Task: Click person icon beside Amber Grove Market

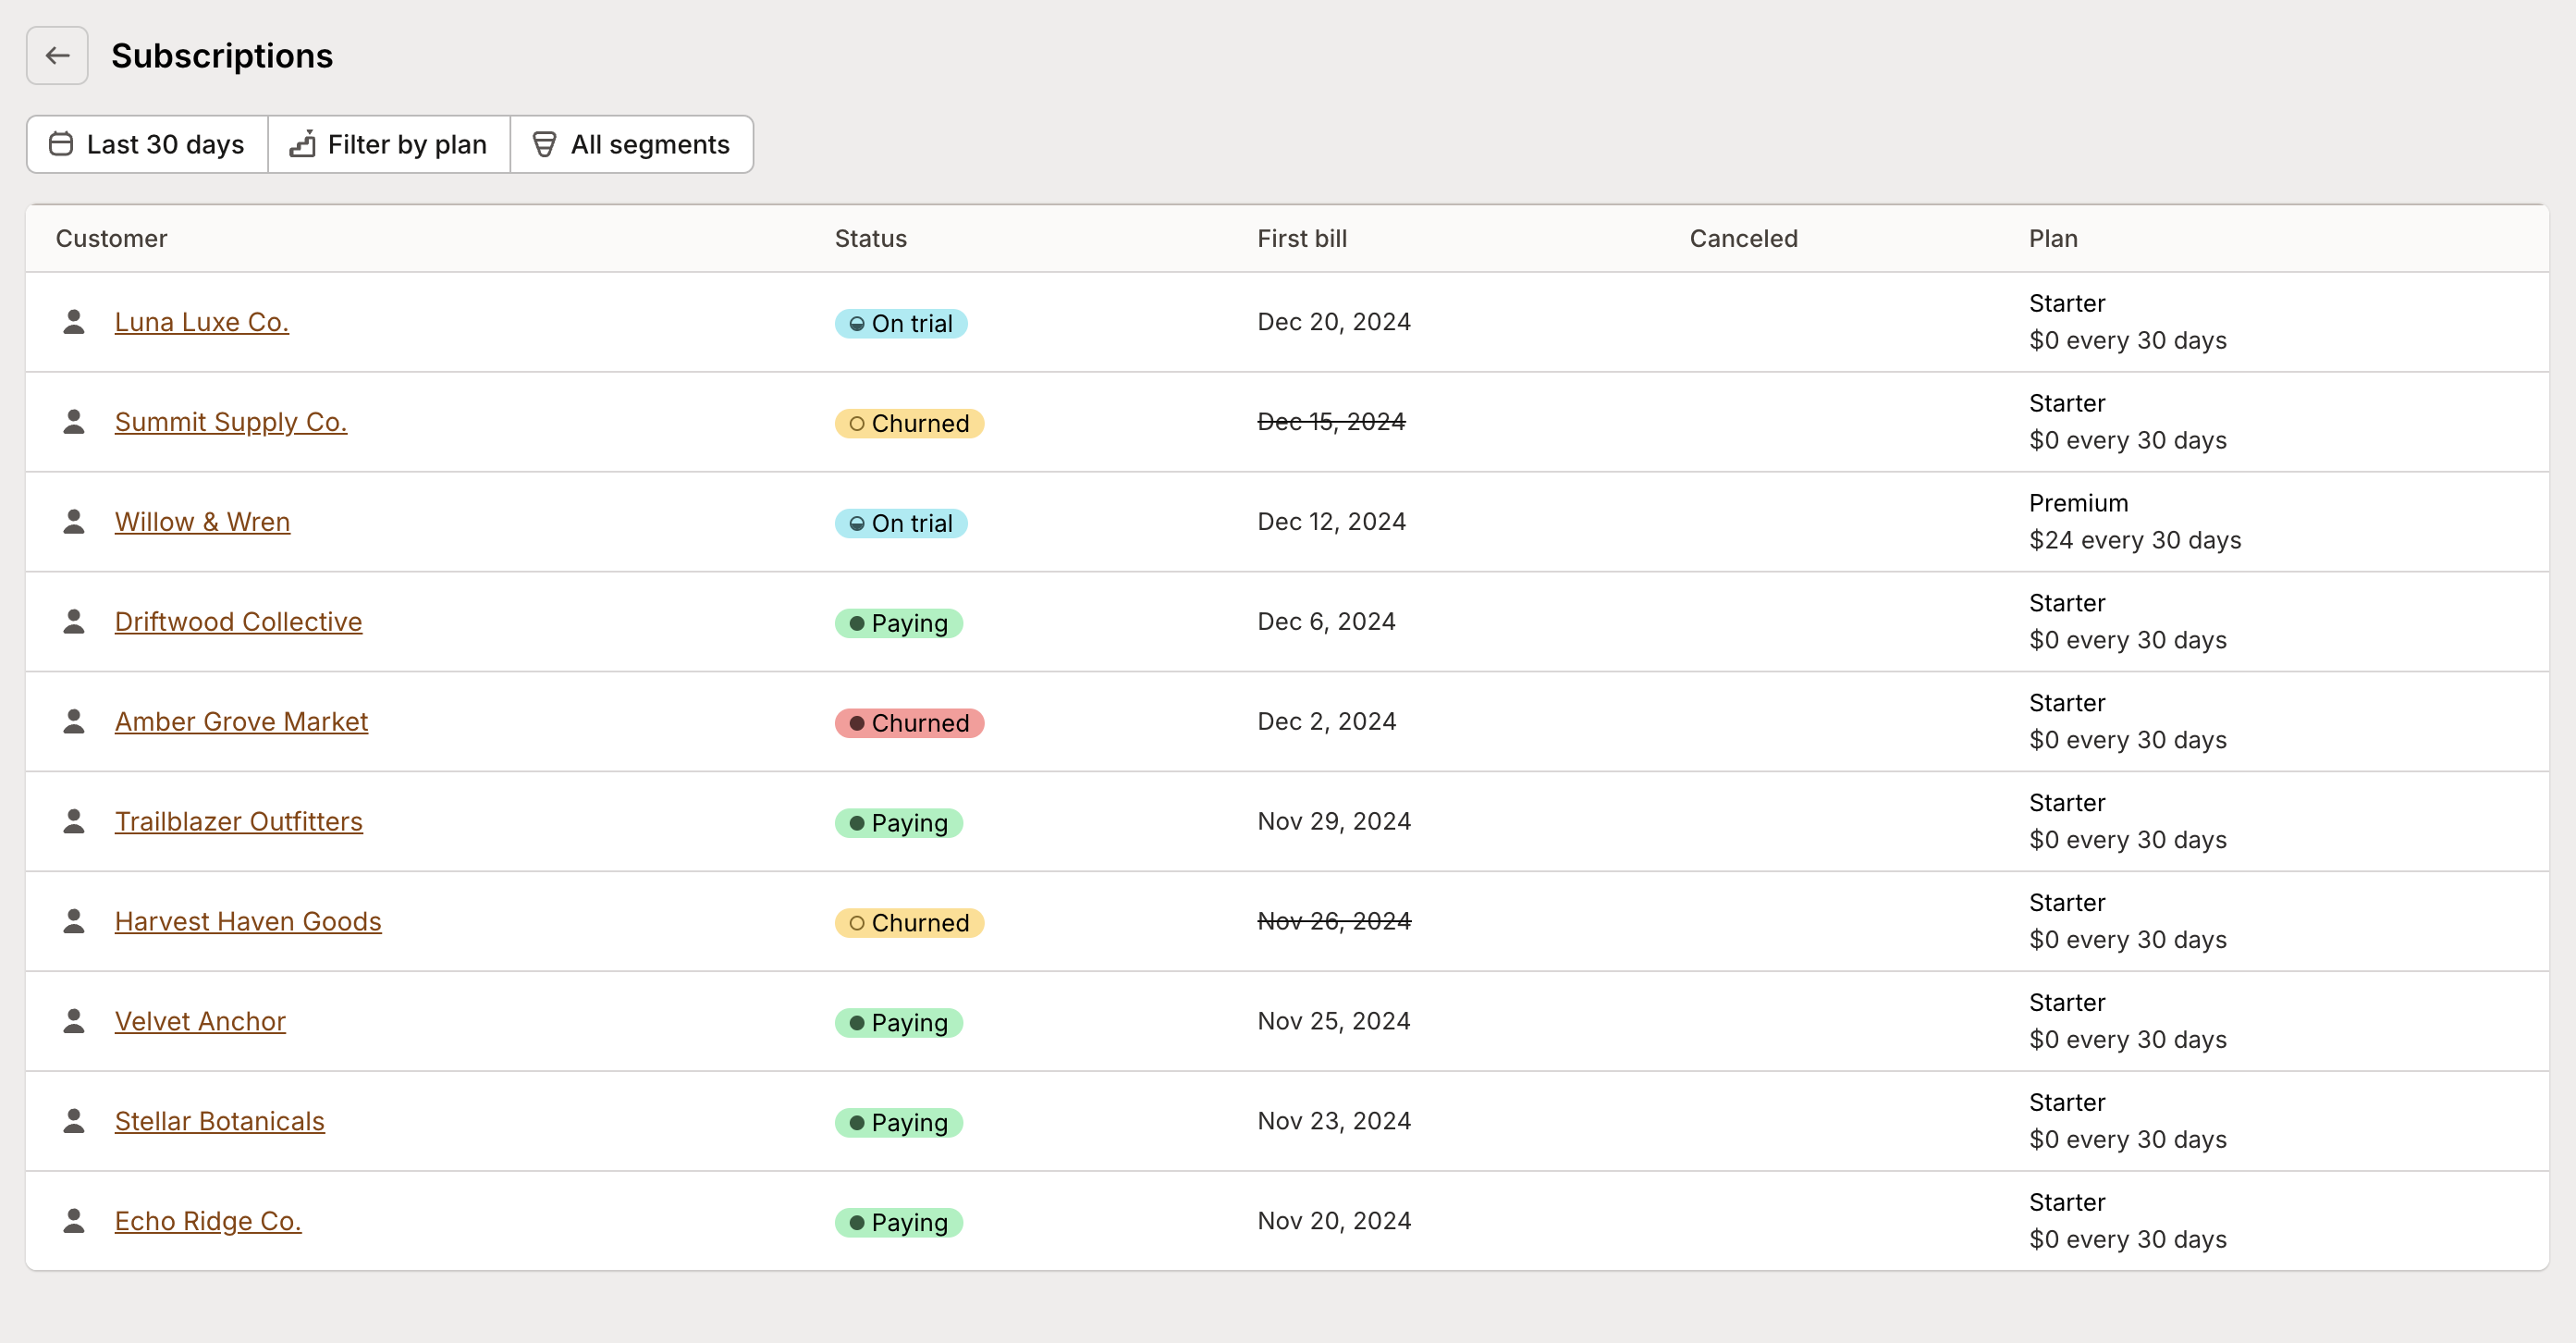Action: [x=74, y=722]
